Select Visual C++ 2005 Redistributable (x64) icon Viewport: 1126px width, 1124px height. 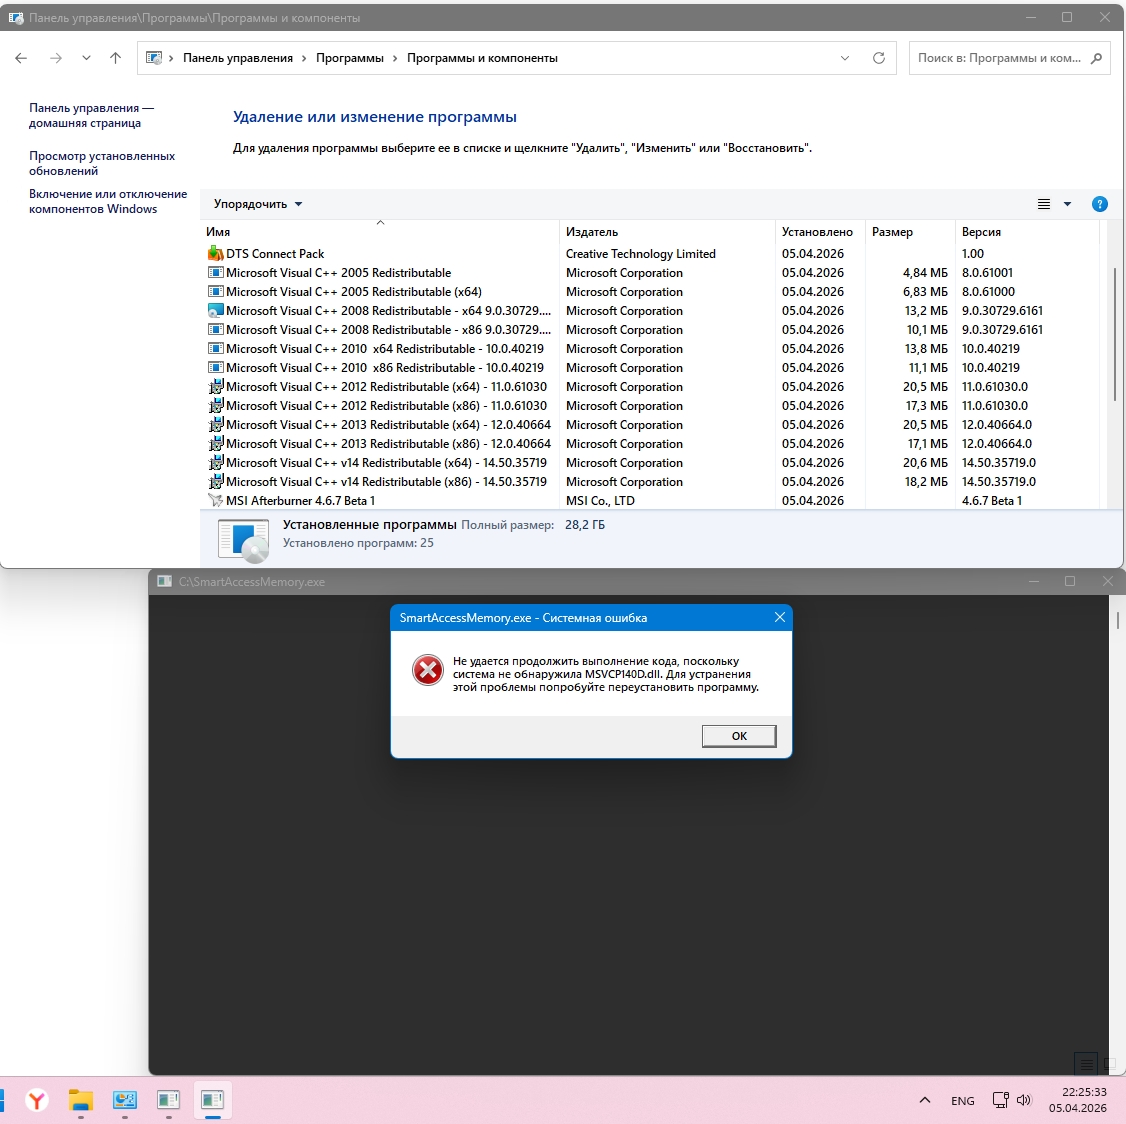coord(215,292)
